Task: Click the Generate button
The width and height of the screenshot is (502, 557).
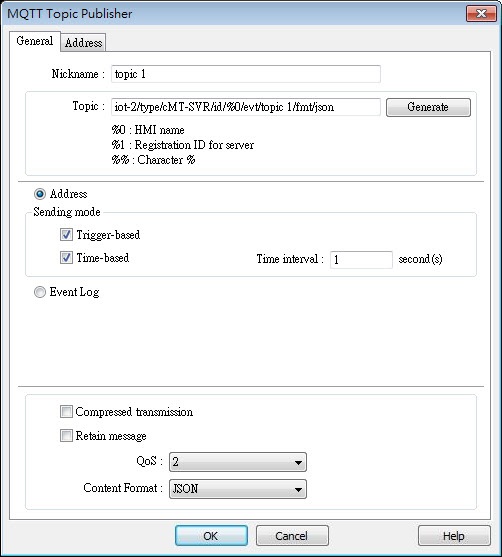Action: coord(428,107)
